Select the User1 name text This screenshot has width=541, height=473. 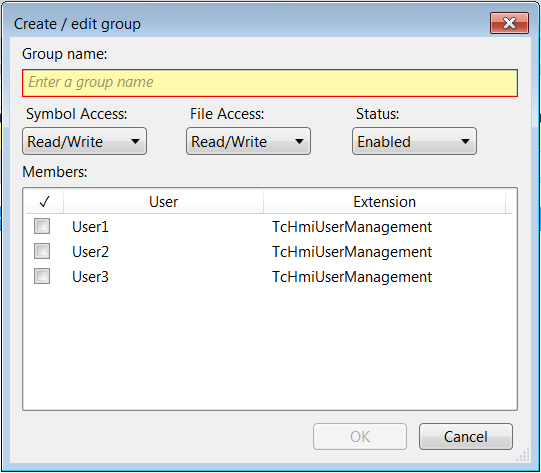tap(90, 227)
